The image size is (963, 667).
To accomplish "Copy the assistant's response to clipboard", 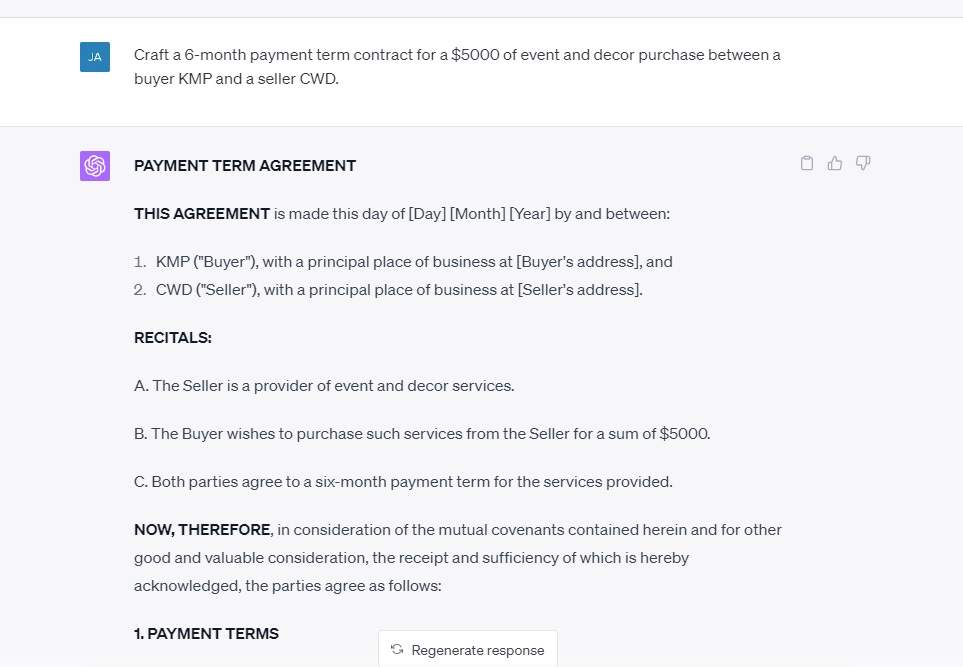I will tap(807, 163).
